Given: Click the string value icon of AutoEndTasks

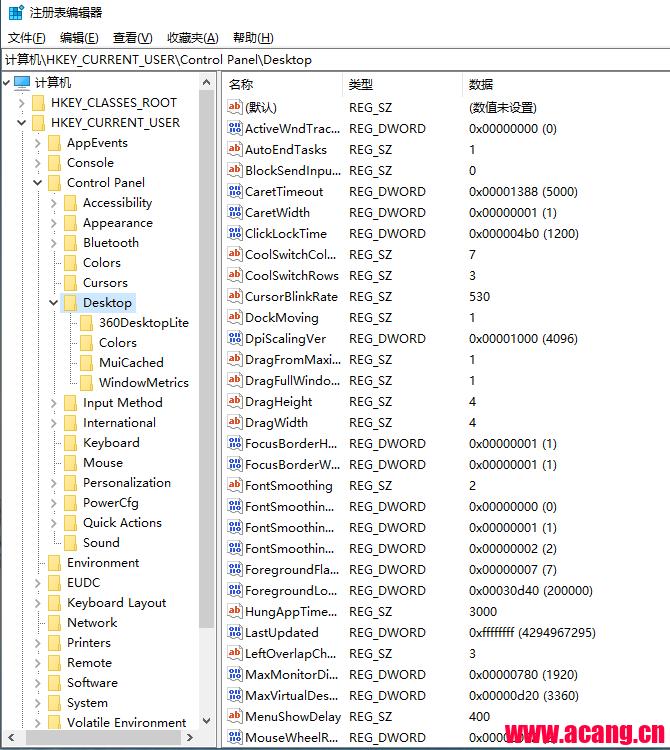Looking at the screenshot, I should point(234,149).
